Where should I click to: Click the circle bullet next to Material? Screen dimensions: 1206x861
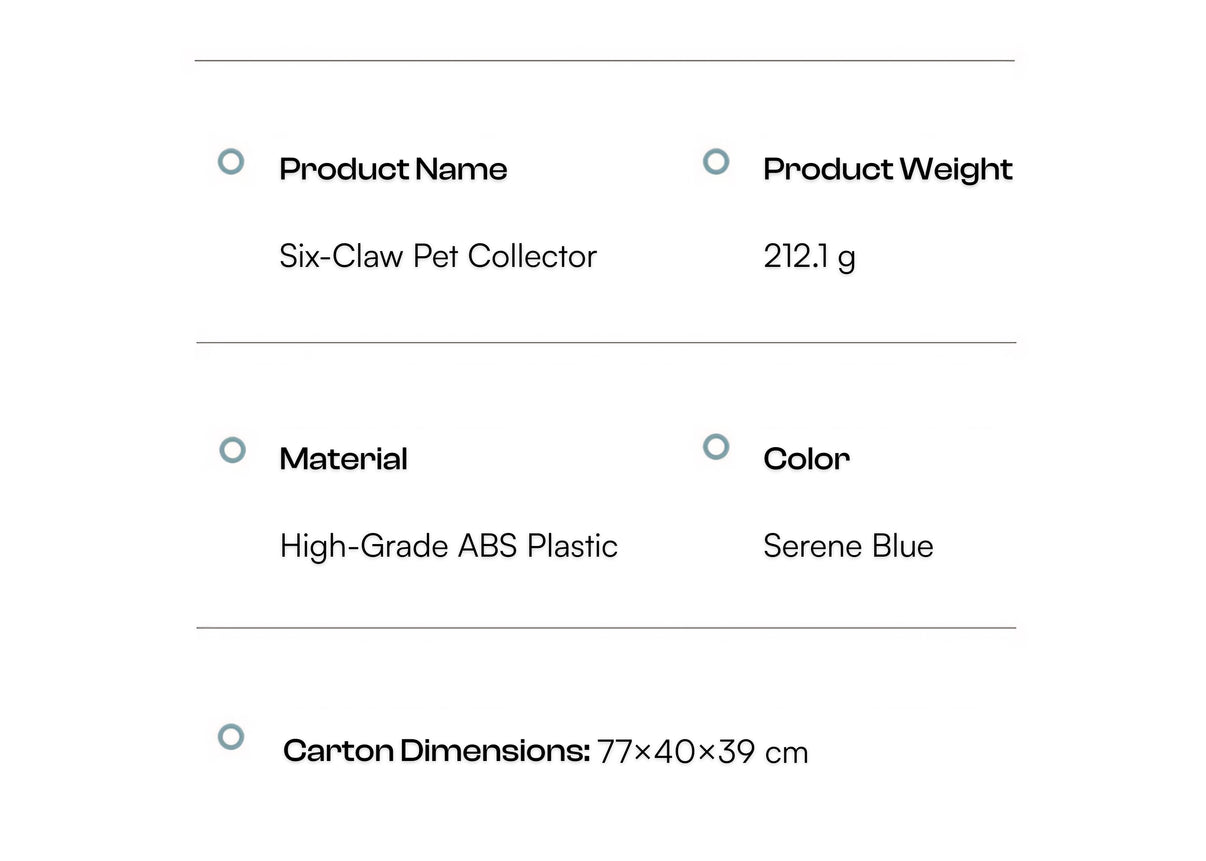(x=232, y=450)
